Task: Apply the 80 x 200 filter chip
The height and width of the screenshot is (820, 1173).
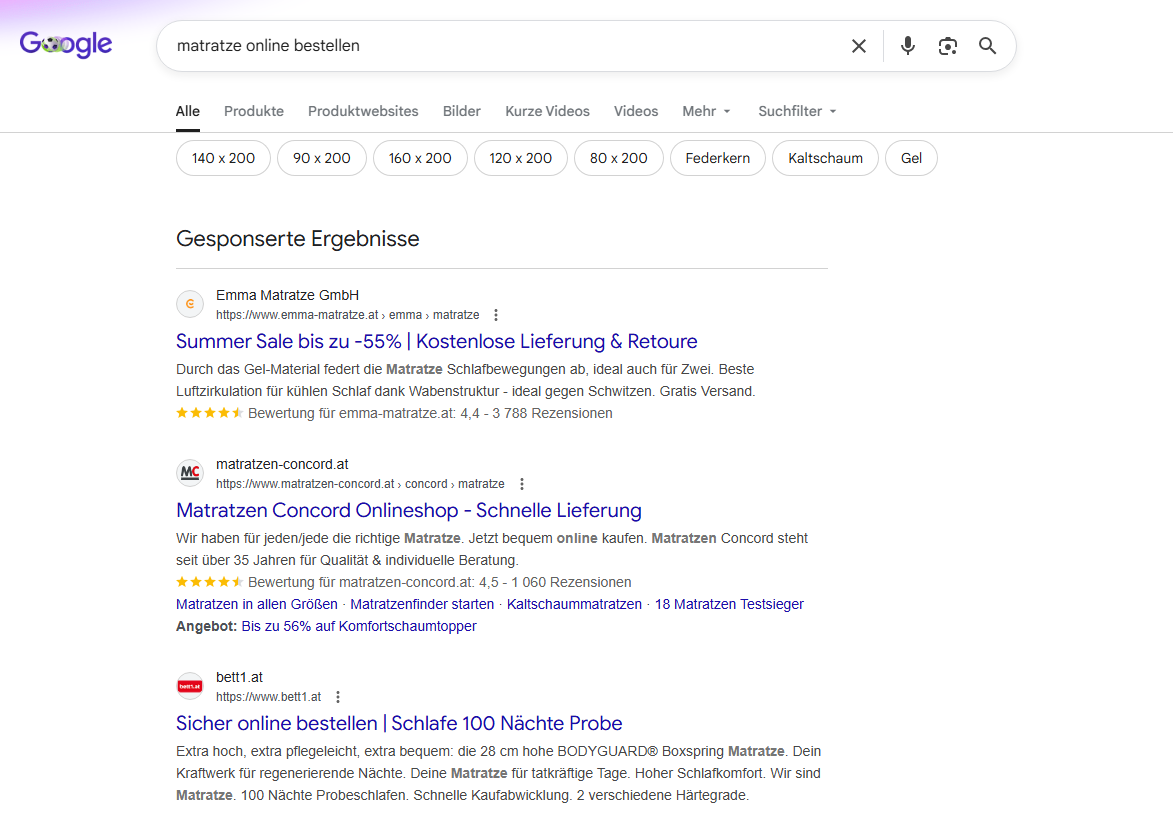Action: [x=619, y=158]
